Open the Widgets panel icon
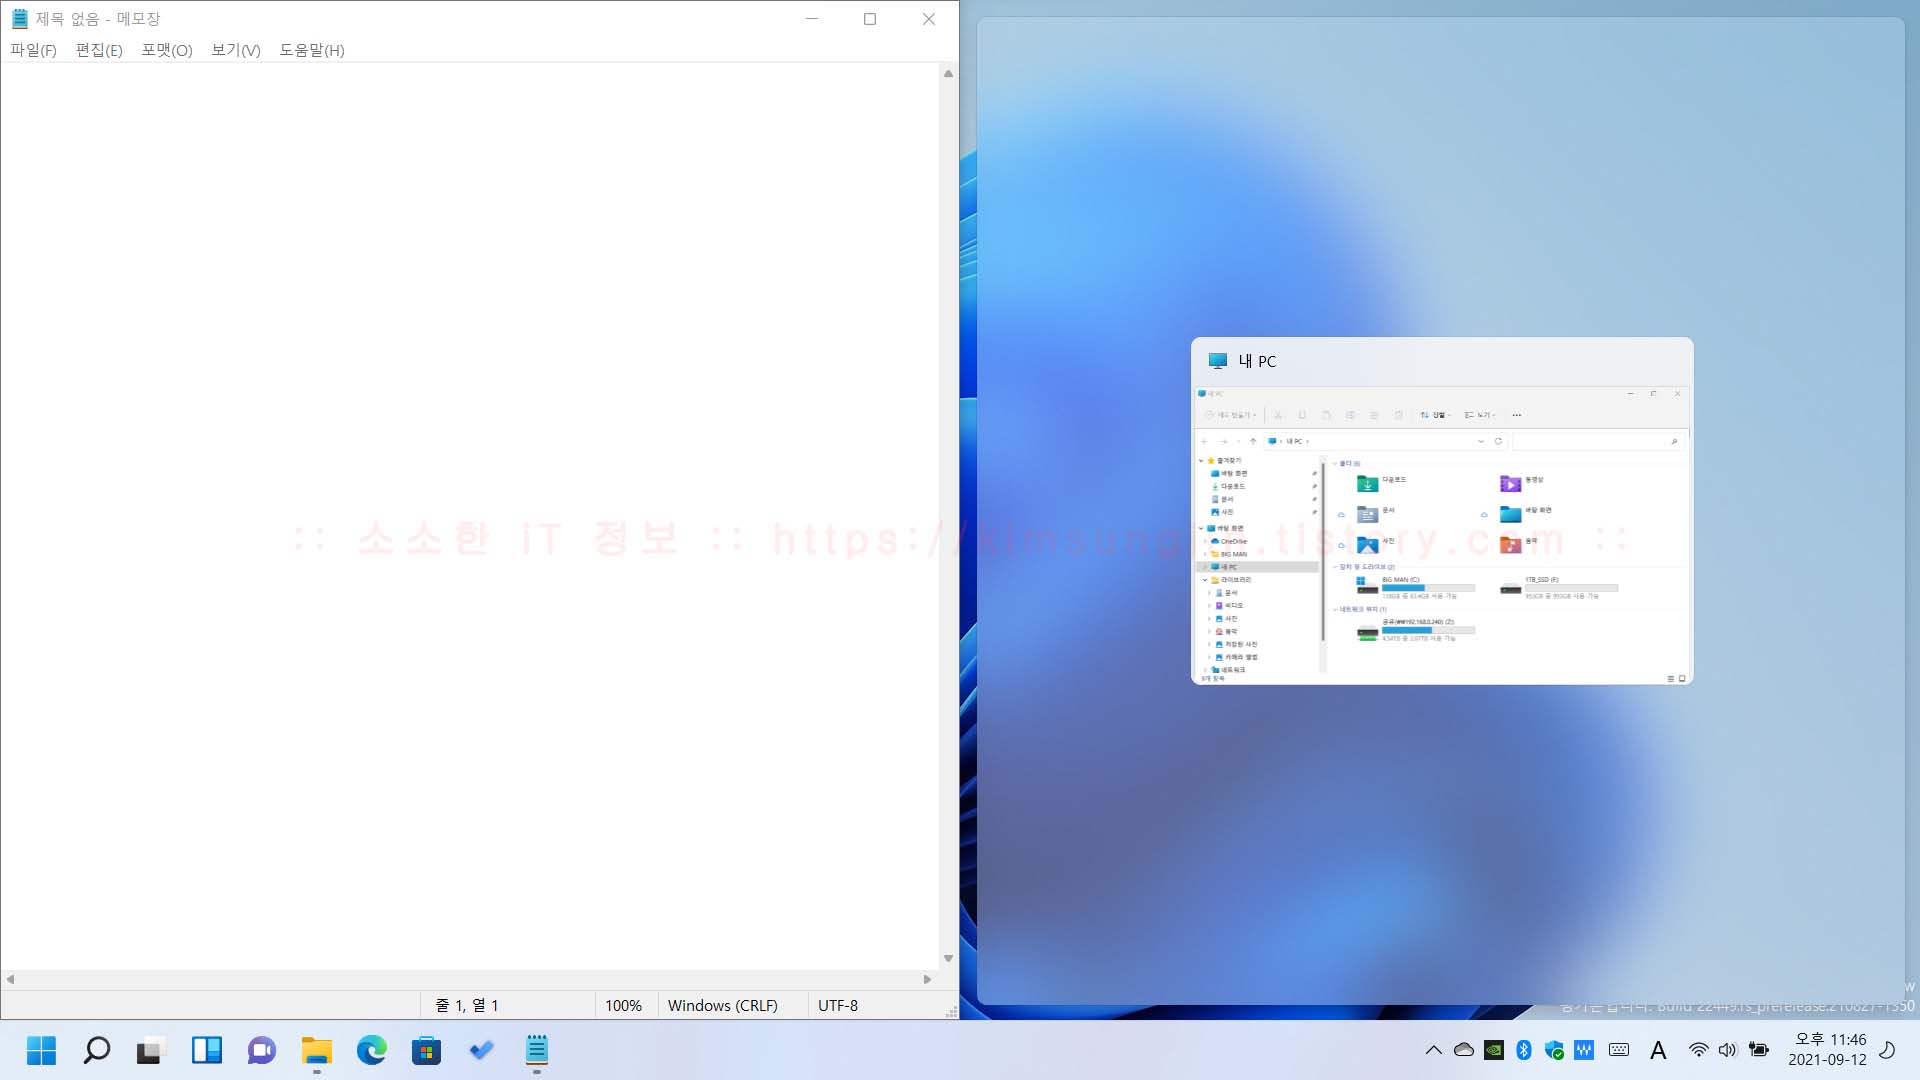1920x1080 pixels. (x=206, y=1050)
